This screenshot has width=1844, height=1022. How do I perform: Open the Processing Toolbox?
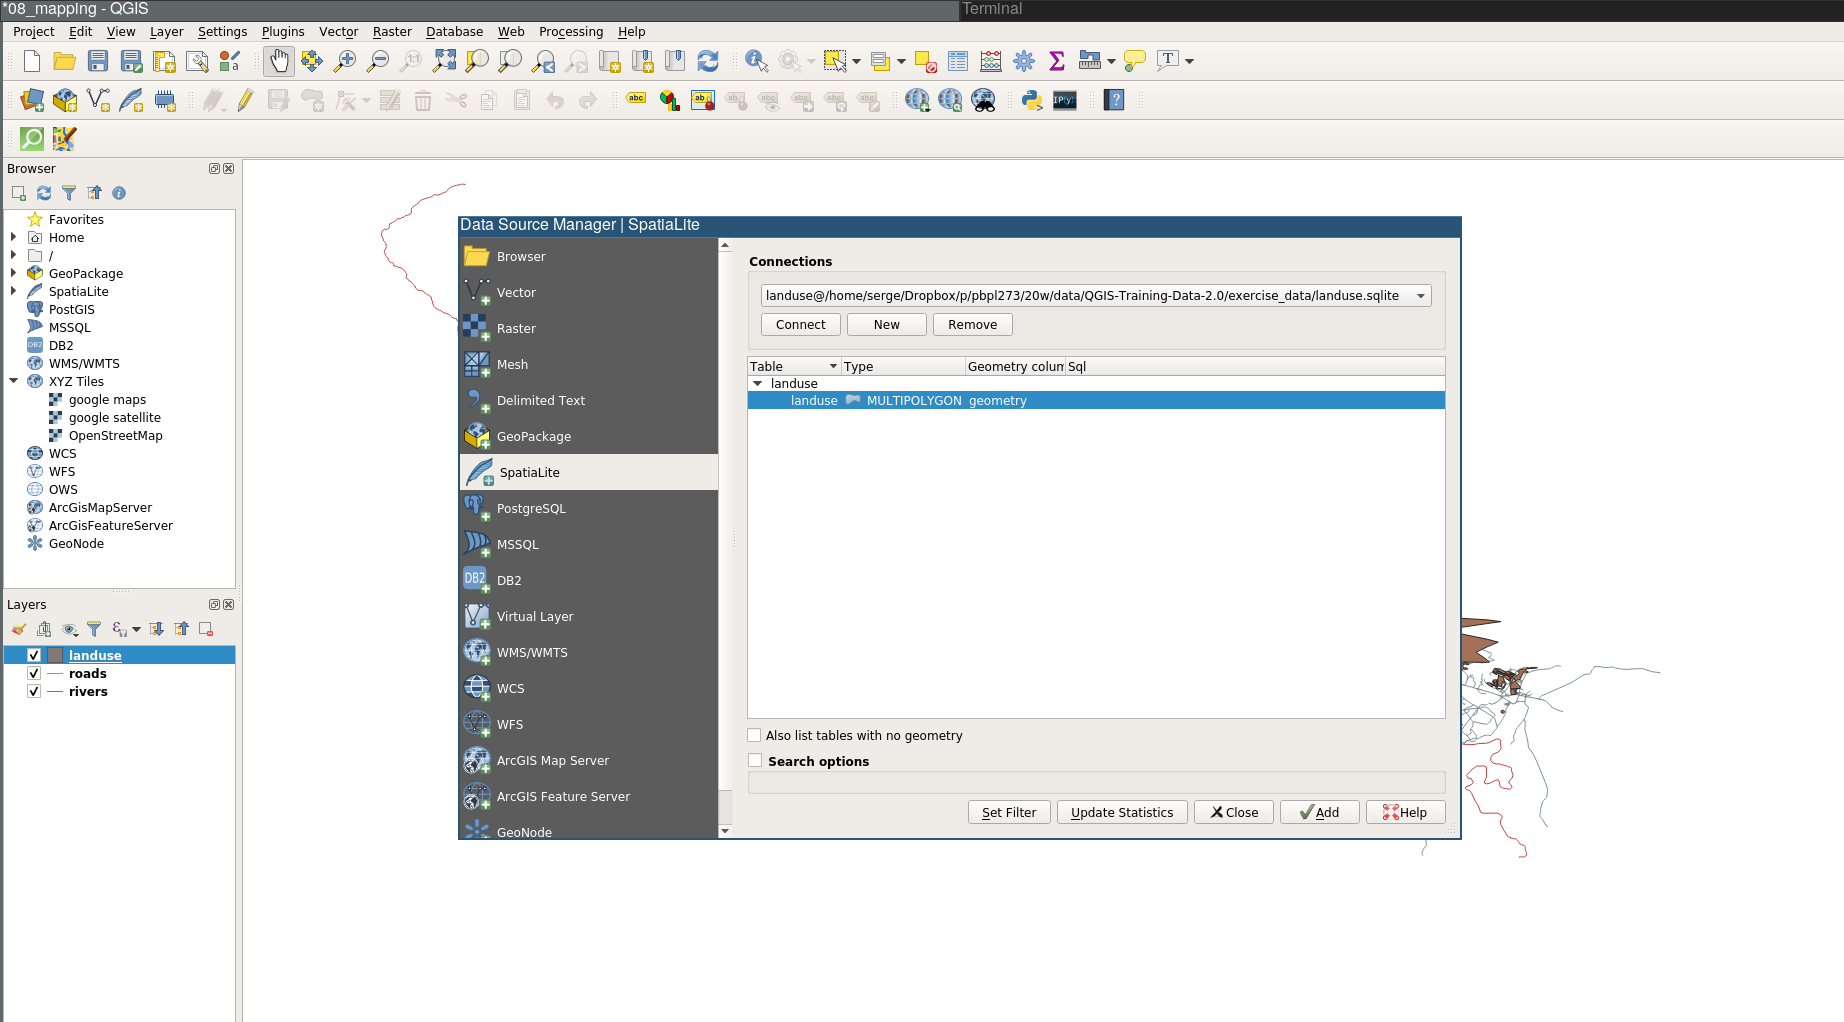[1024, 61]
